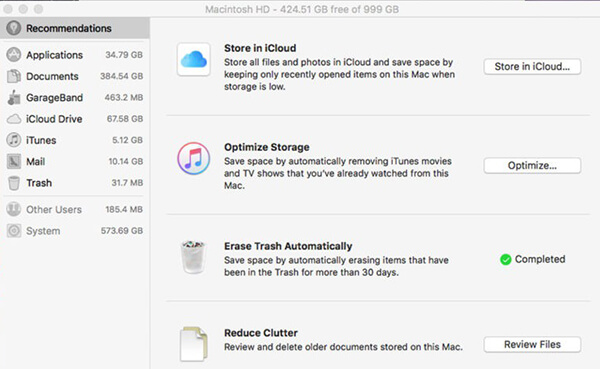Click the Store in iCloud… button
600x369 pixels.
(x=532, y=67)
